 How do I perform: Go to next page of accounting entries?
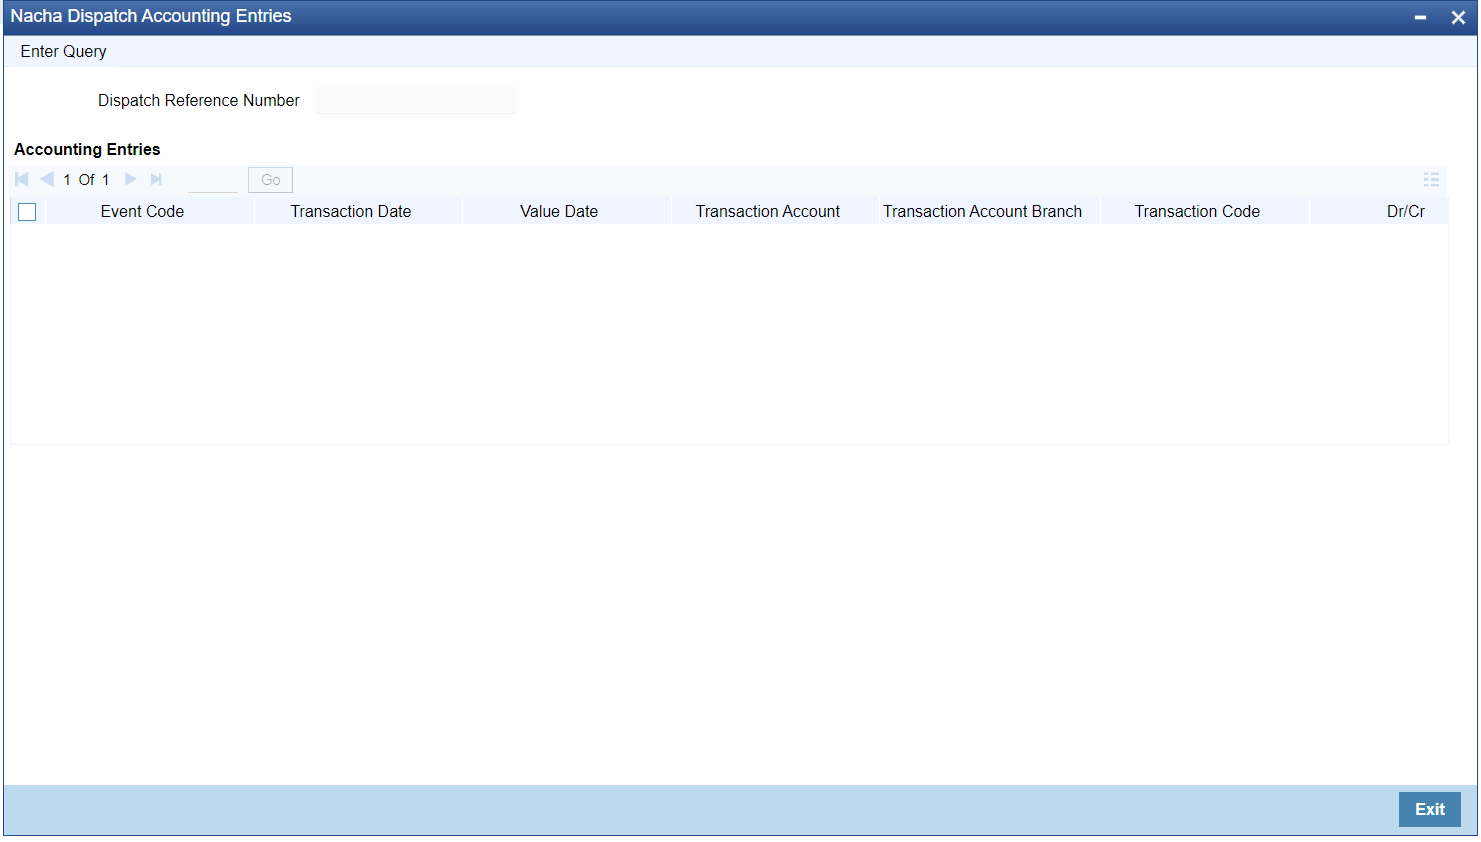131,180
